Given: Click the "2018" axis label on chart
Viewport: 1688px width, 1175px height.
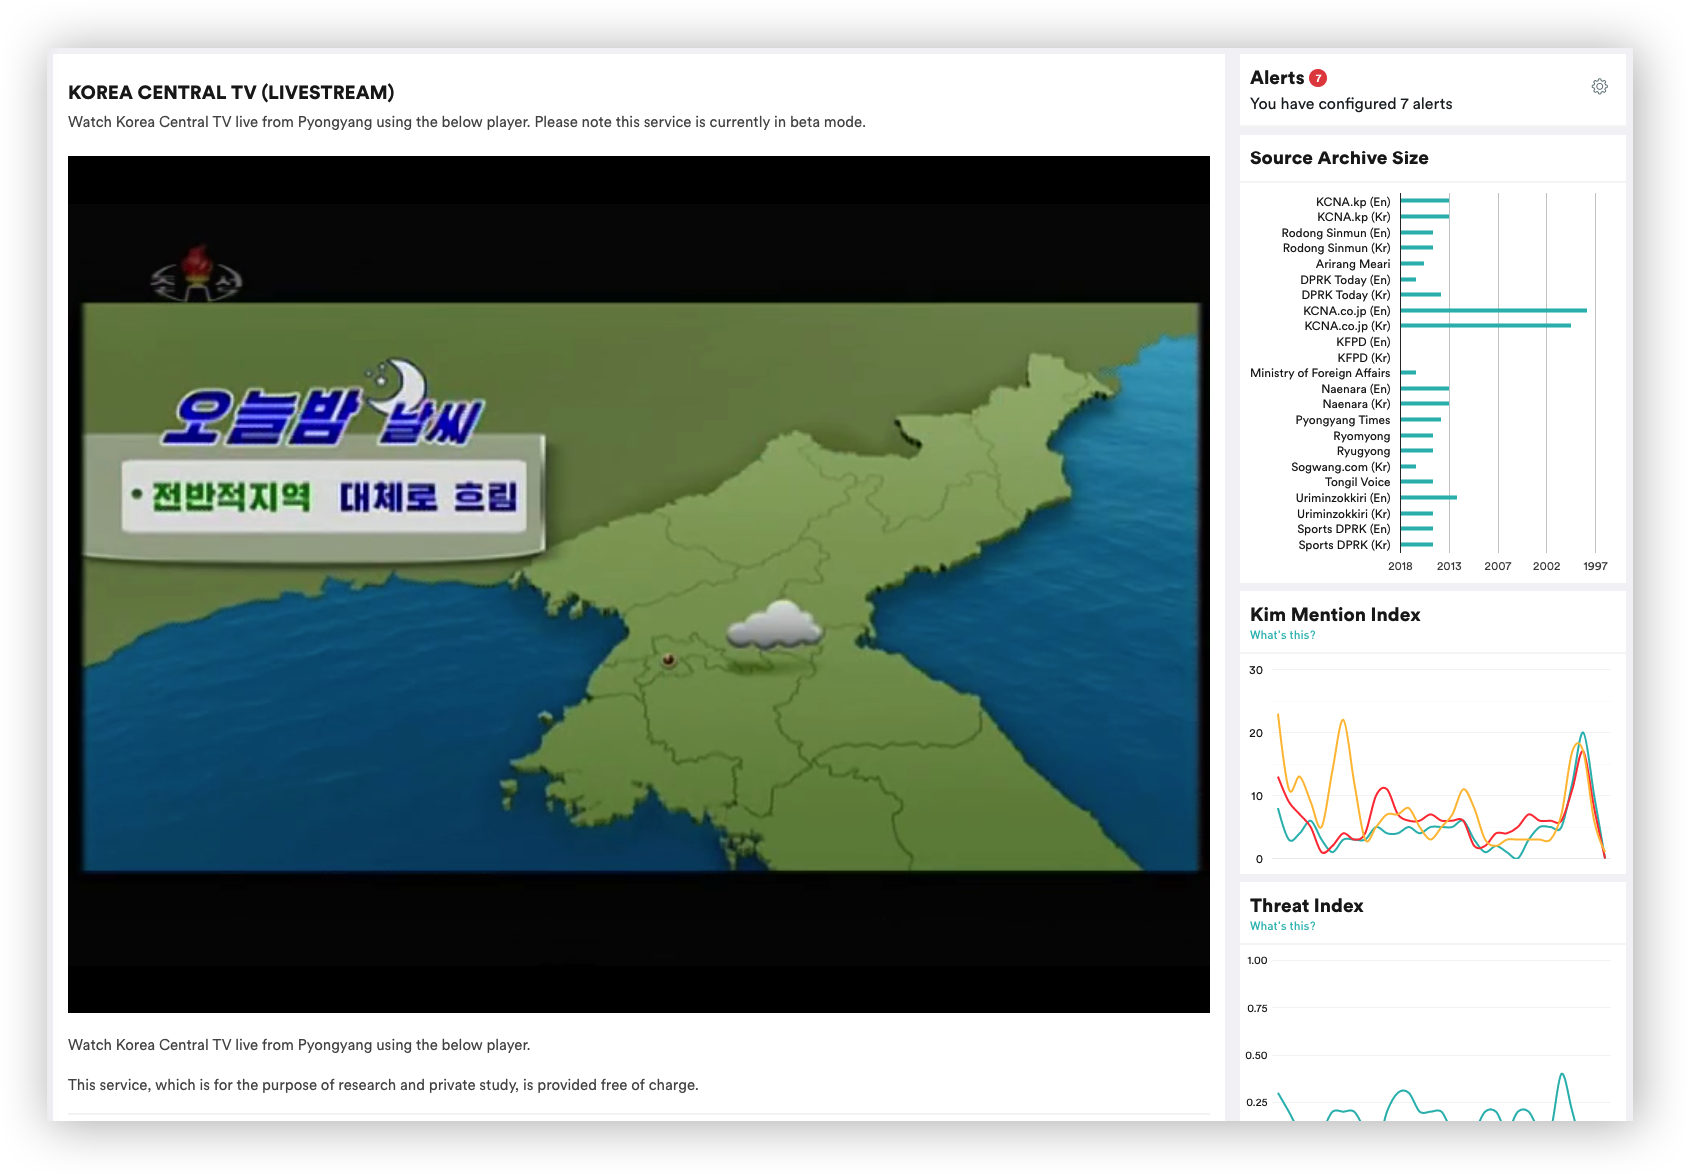Looking at the screenshot, I should [x=1402, y=566].
